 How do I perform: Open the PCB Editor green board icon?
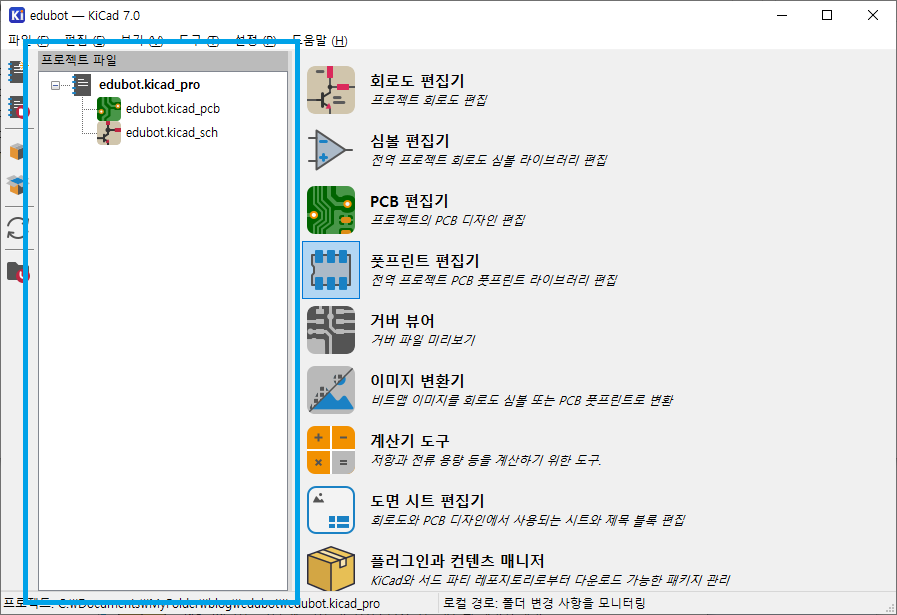coord(331,210)
